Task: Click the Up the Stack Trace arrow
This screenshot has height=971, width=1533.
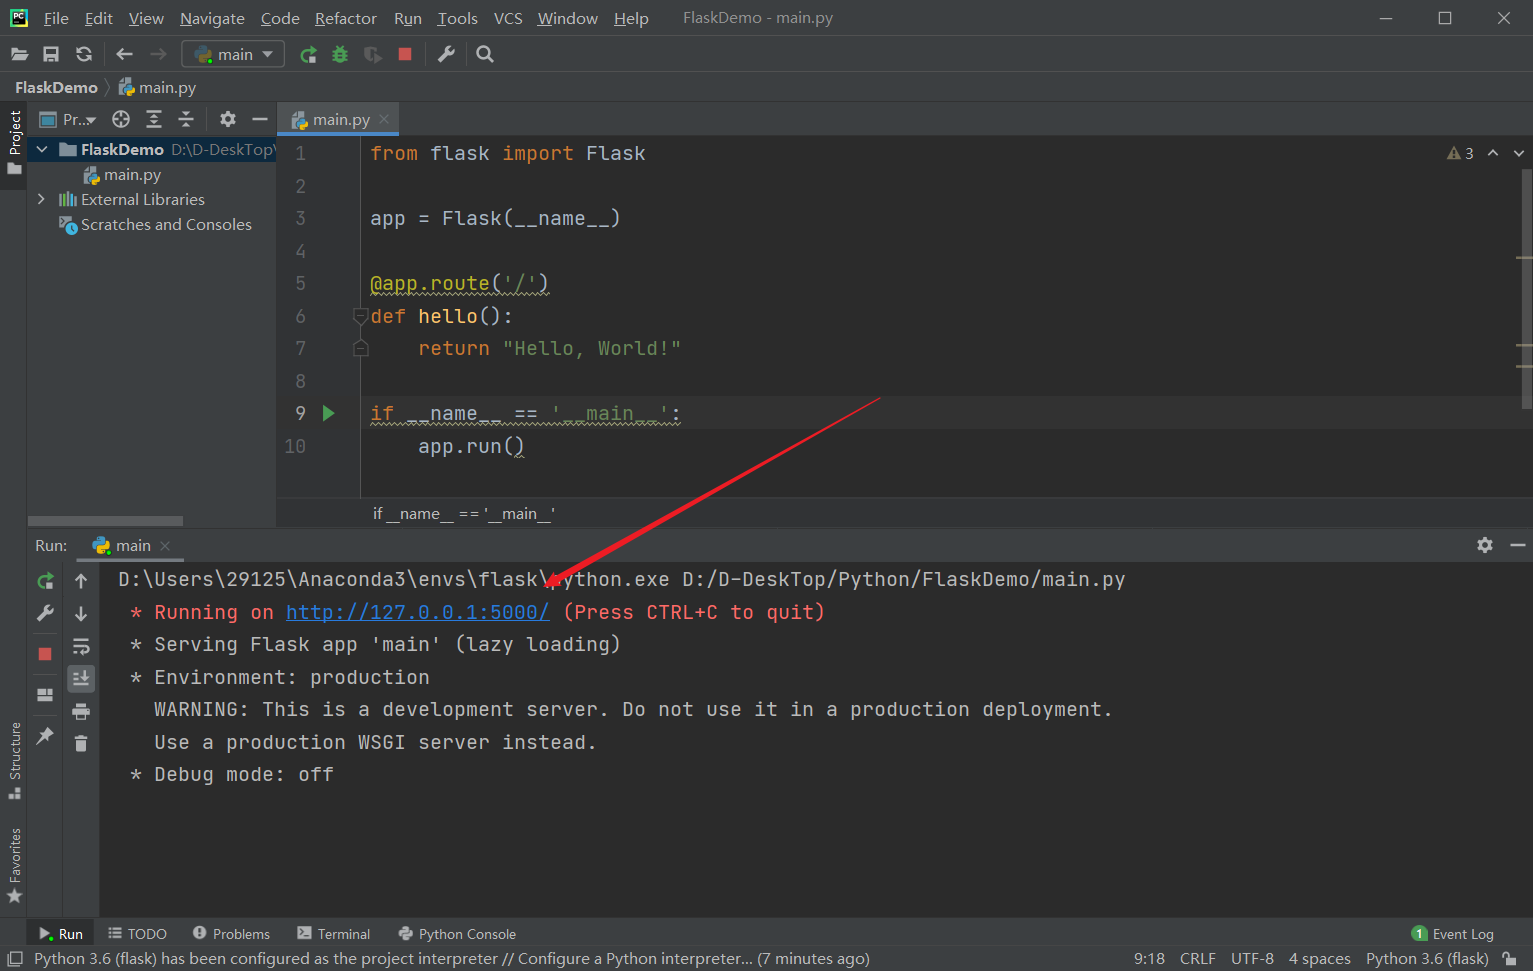Action: pyautogui.click(x=81, y=581)
